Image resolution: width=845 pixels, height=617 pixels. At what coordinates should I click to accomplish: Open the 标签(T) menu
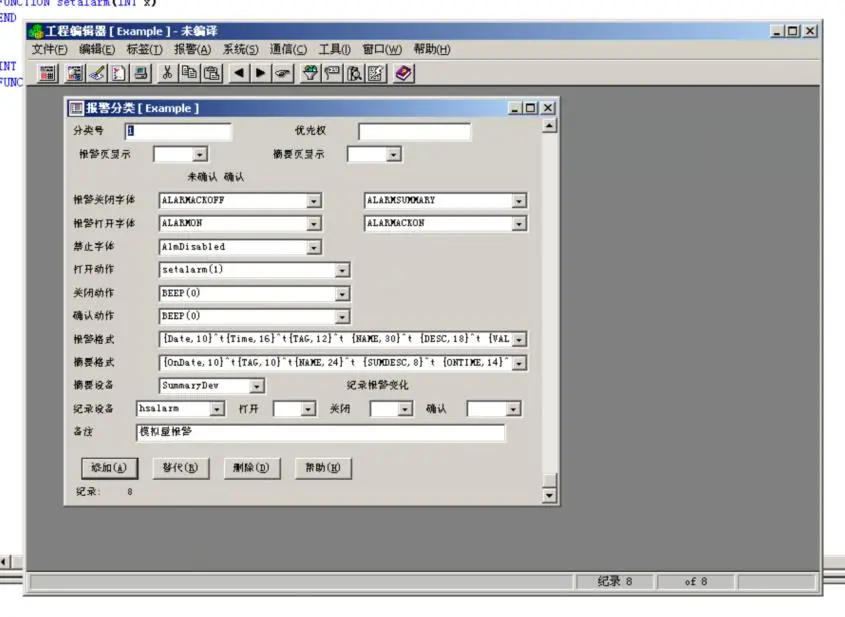click(144, 50)
